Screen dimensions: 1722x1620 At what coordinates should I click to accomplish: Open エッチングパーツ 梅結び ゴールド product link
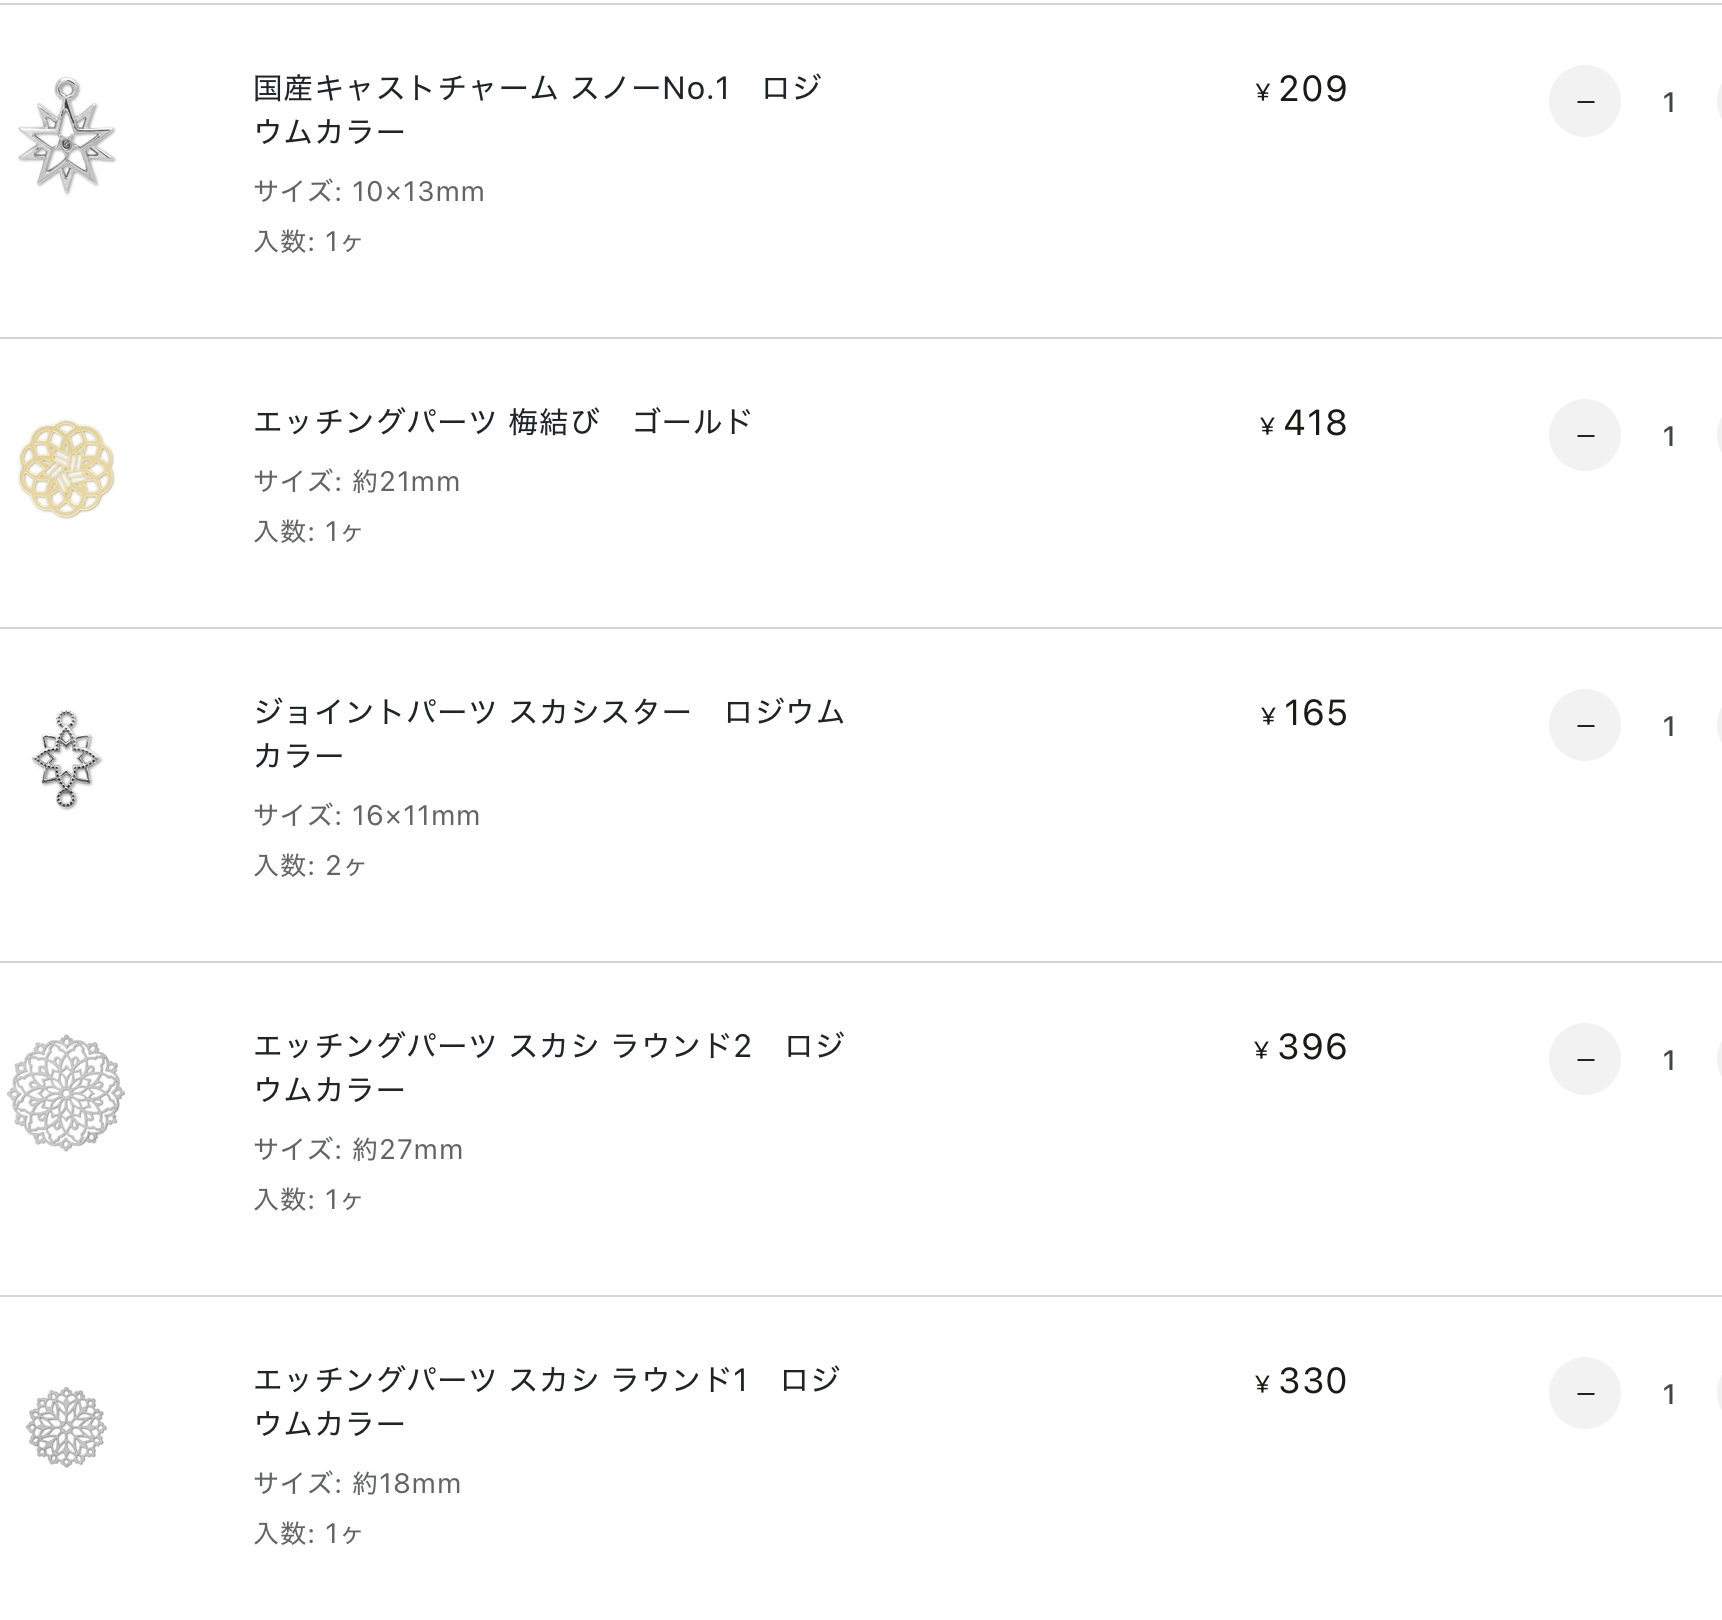pyautogui.click(x=502, y=422)
